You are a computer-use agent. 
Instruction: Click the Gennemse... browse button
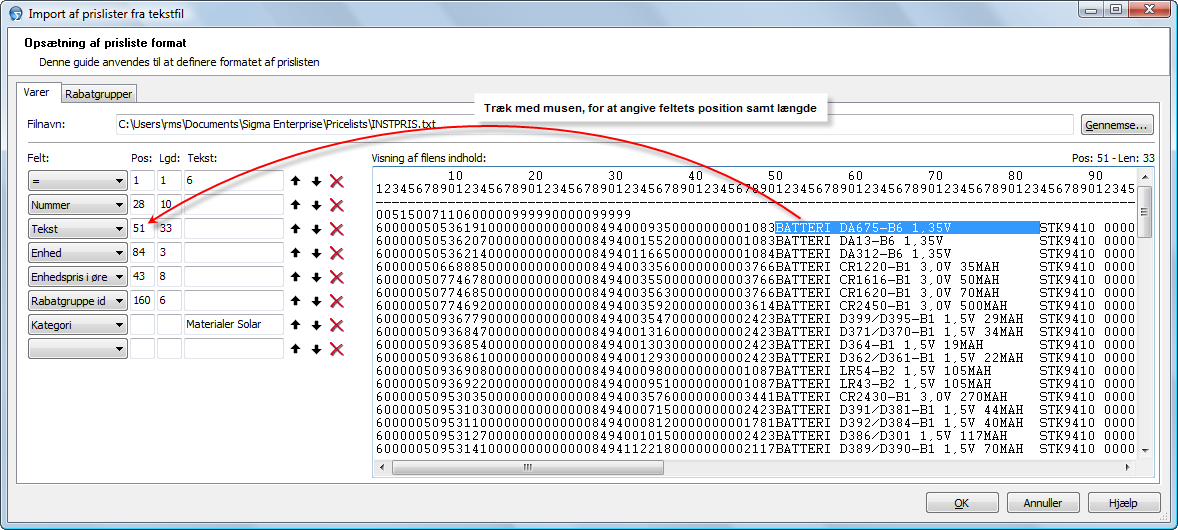1116,125
